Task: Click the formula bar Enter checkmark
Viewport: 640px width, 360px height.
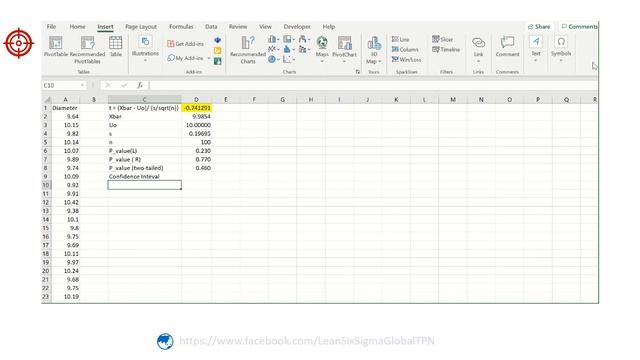Action: [124, 85]
